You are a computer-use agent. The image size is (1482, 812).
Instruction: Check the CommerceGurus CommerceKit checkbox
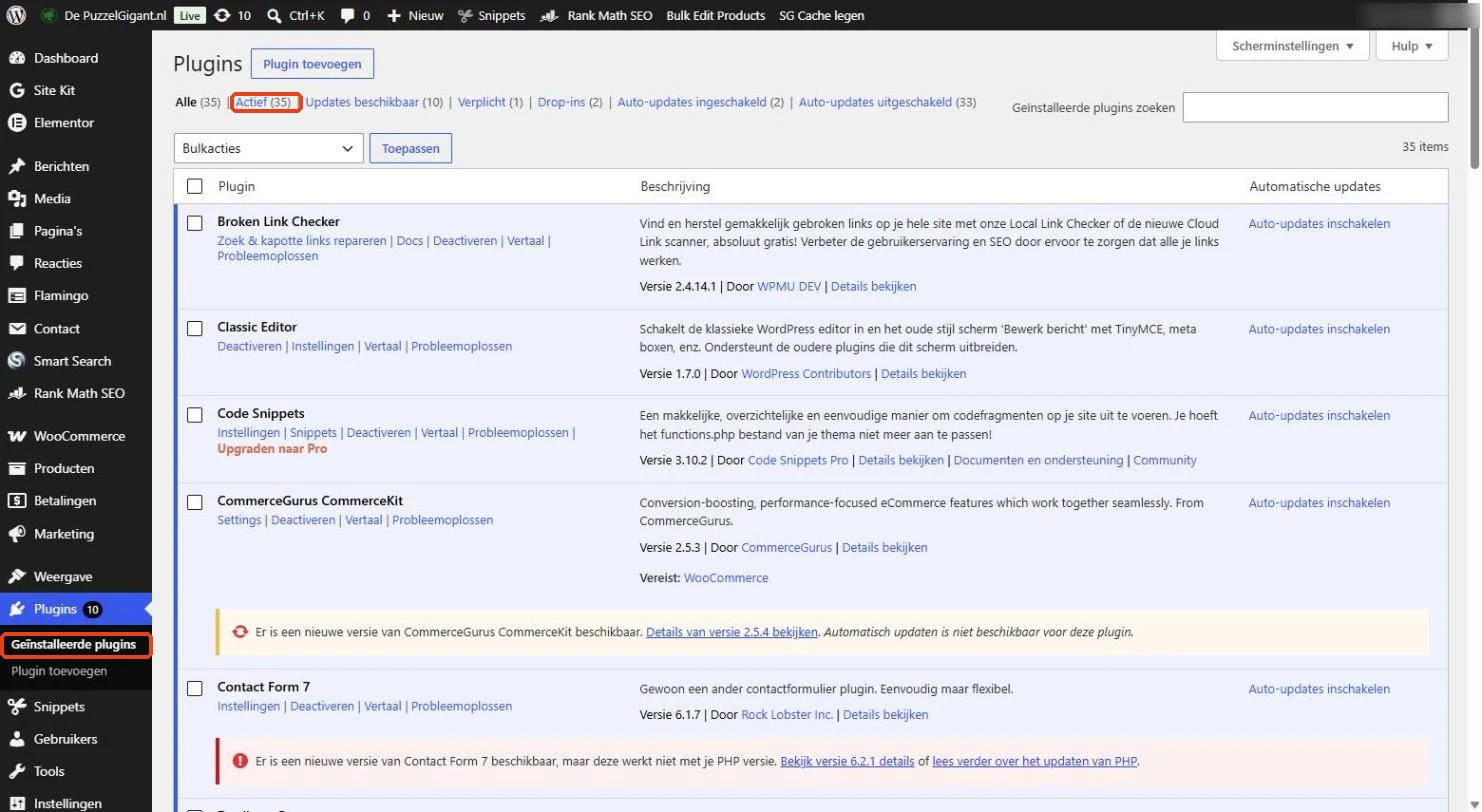click(x=195, y=502)
